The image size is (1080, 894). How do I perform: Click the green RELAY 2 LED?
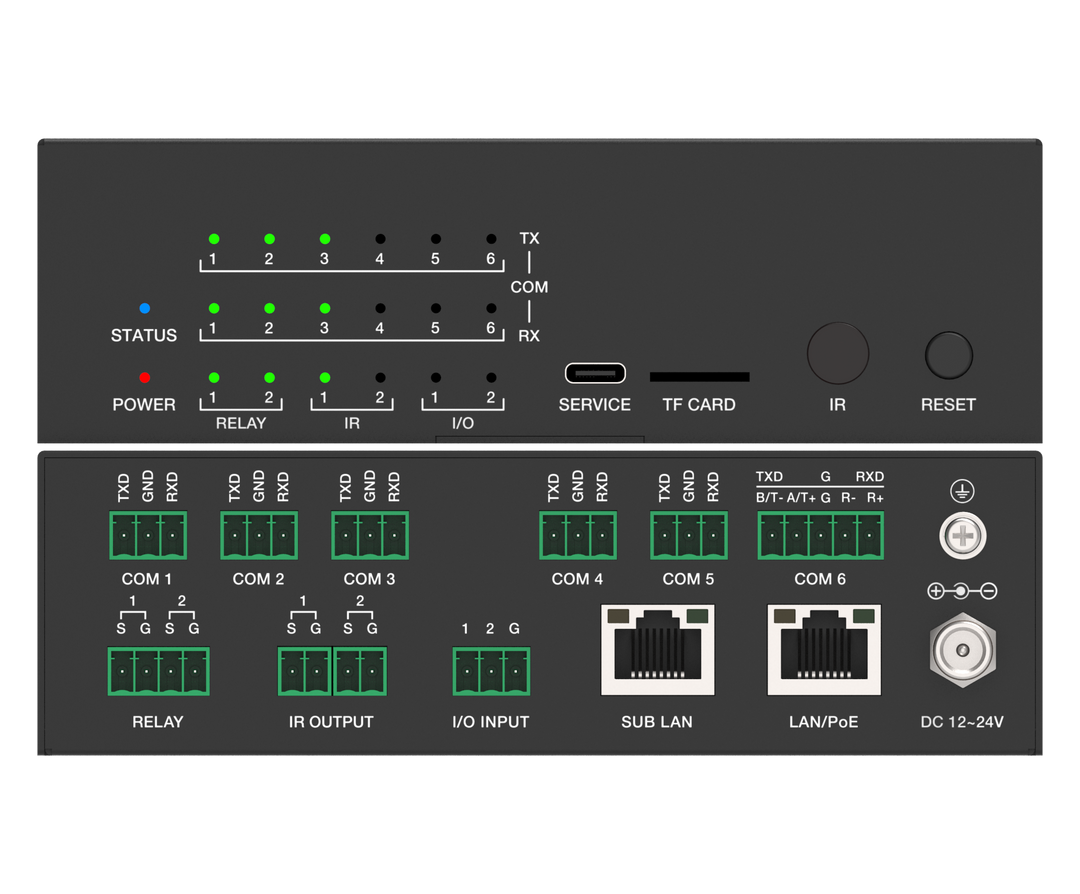[269, 377]
